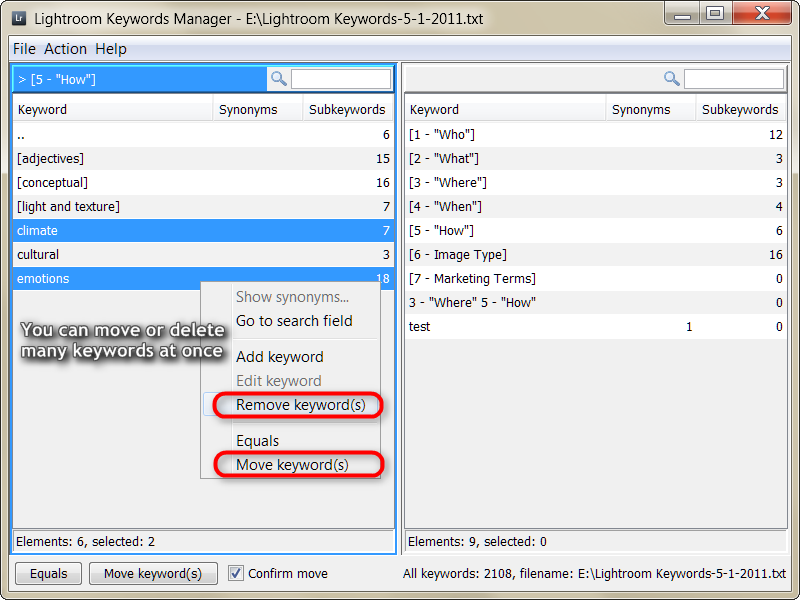The height and width of the screenshot is (600, 800).
Task: Sort right panel by Keyword column header
Action: (505, 110)
